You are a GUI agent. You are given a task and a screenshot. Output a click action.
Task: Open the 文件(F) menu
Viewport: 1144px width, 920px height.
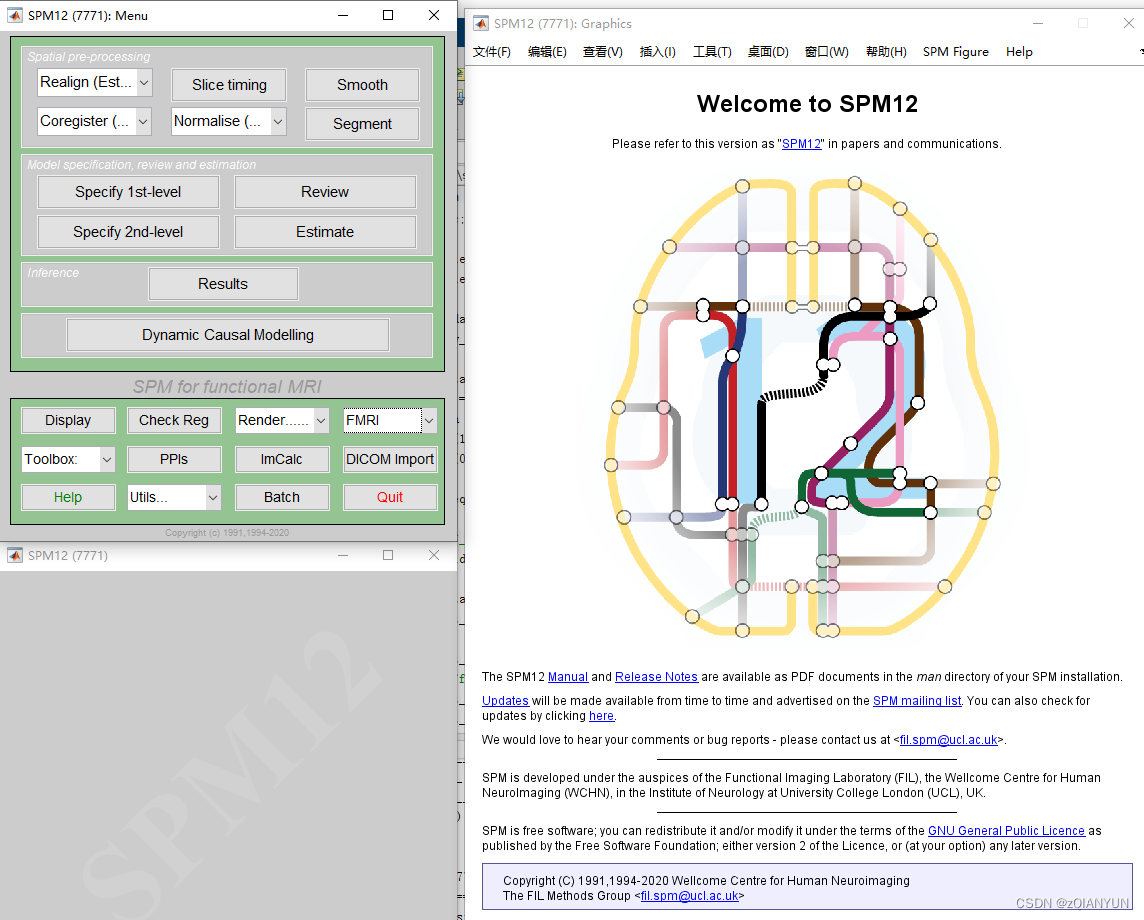tap(492, 52)
